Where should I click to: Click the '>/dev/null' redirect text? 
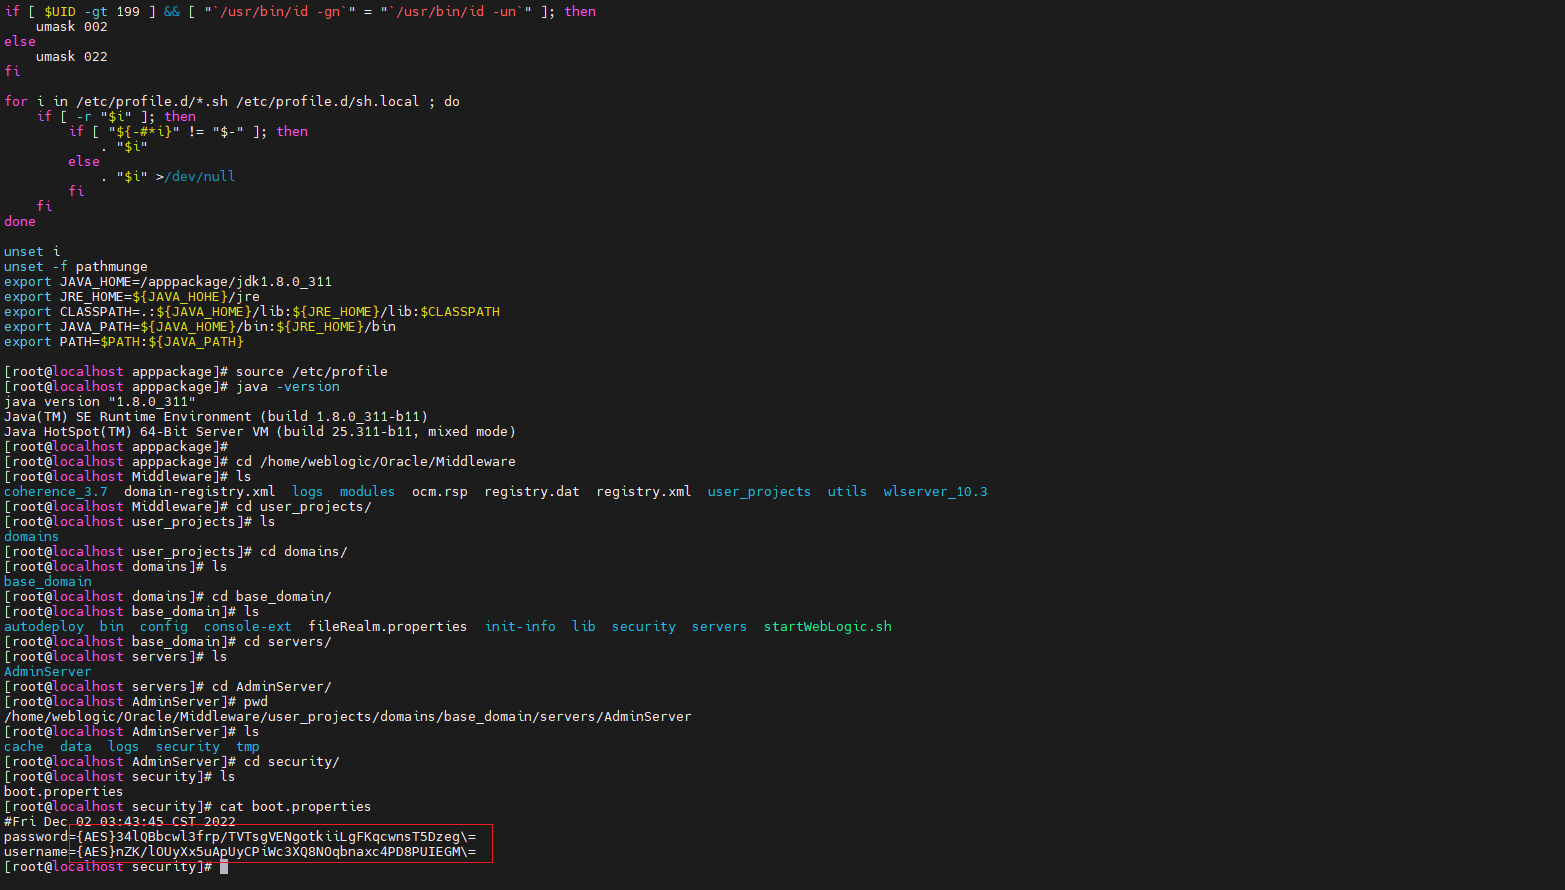coord(196,177)
